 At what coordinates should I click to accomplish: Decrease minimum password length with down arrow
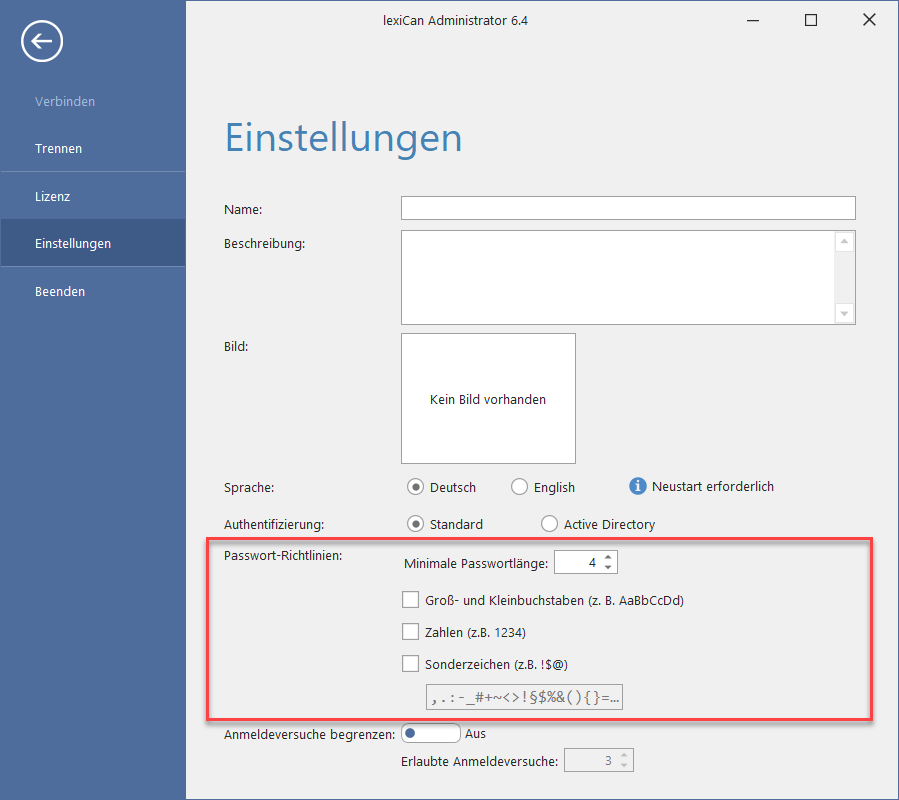tap(608, 568)
